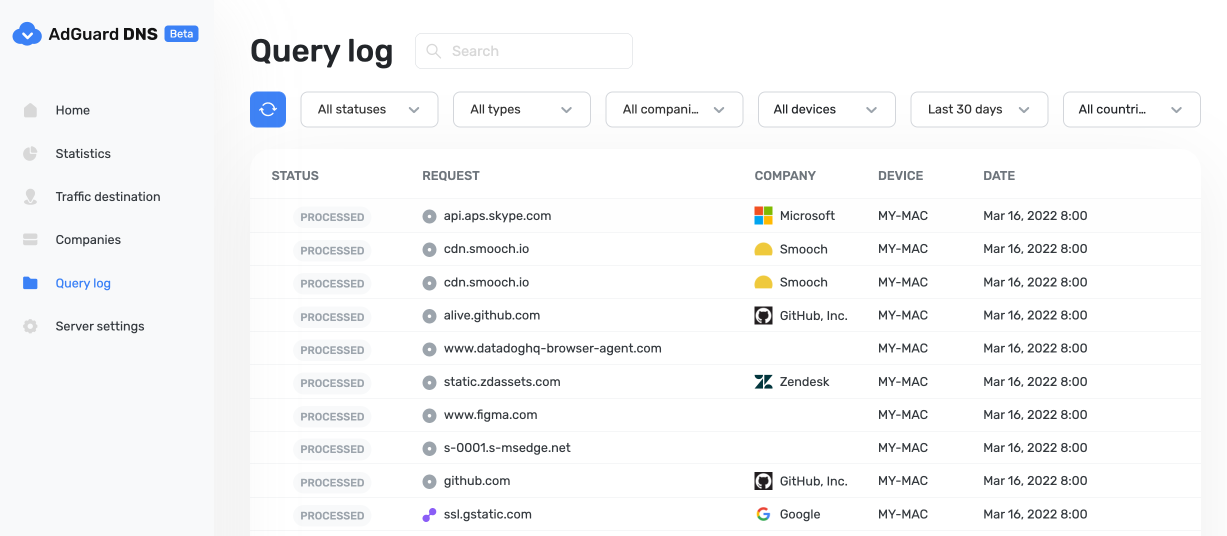Viewport: 1227px width, 536px height.
Task: Click the gray icon beside s-0001.s-msedge.net
Action: tap(429, 448)
